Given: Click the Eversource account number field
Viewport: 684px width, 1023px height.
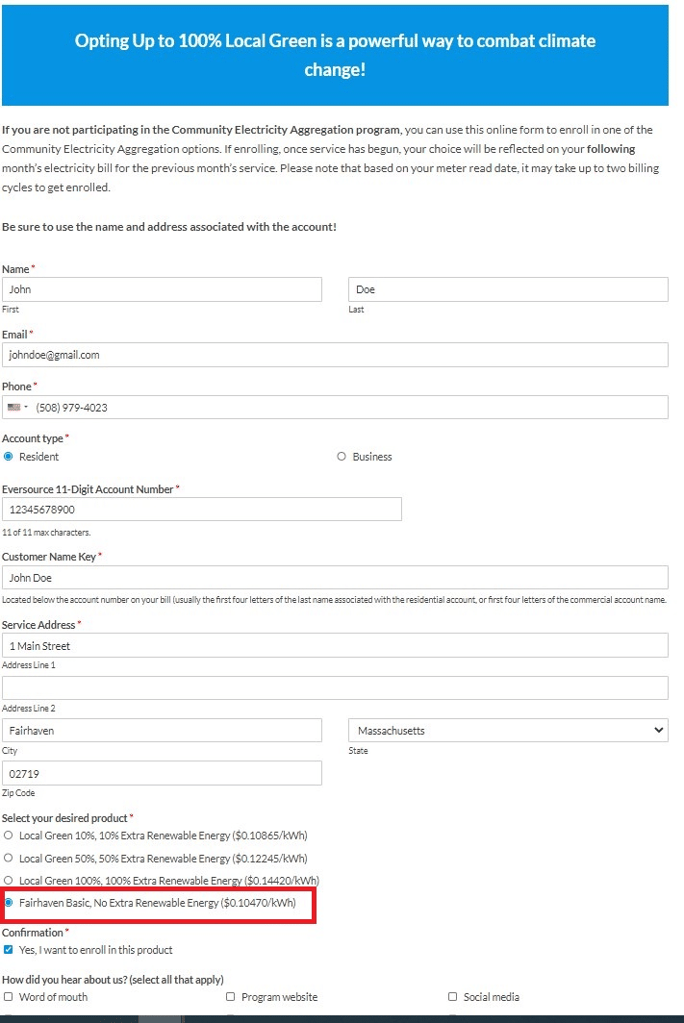Looking at the screenshot, I should (202, 509).
